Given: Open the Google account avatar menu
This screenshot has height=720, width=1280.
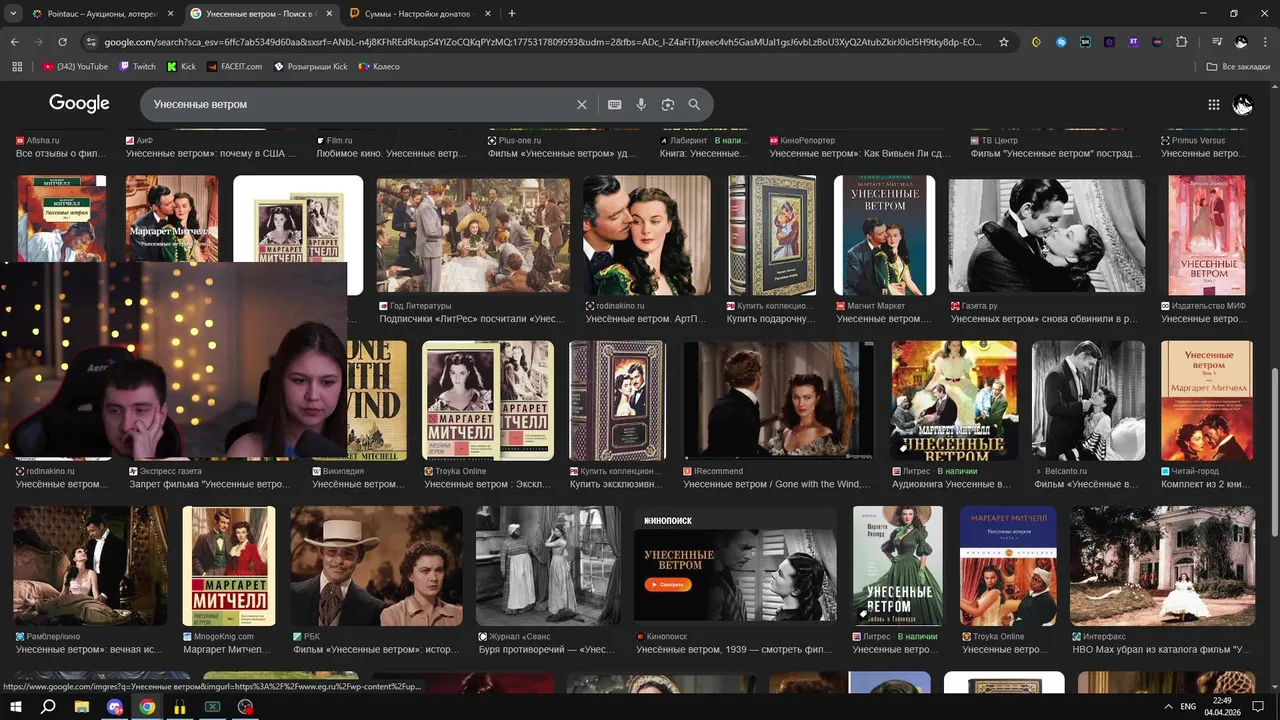Looking at the screenshot, I should [1242, 104].
